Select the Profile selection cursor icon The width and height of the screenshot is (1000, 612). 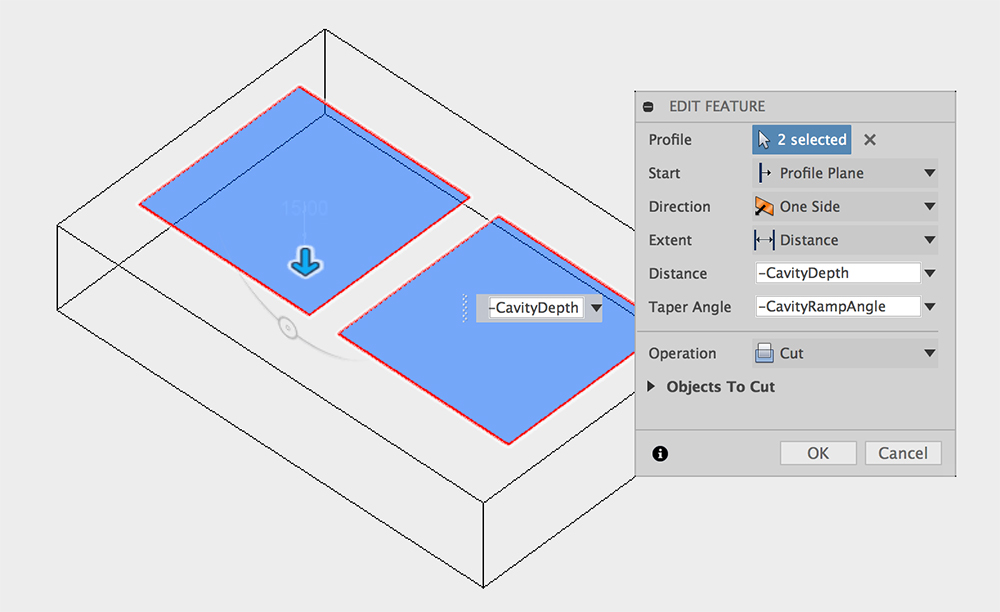[762, 139]
